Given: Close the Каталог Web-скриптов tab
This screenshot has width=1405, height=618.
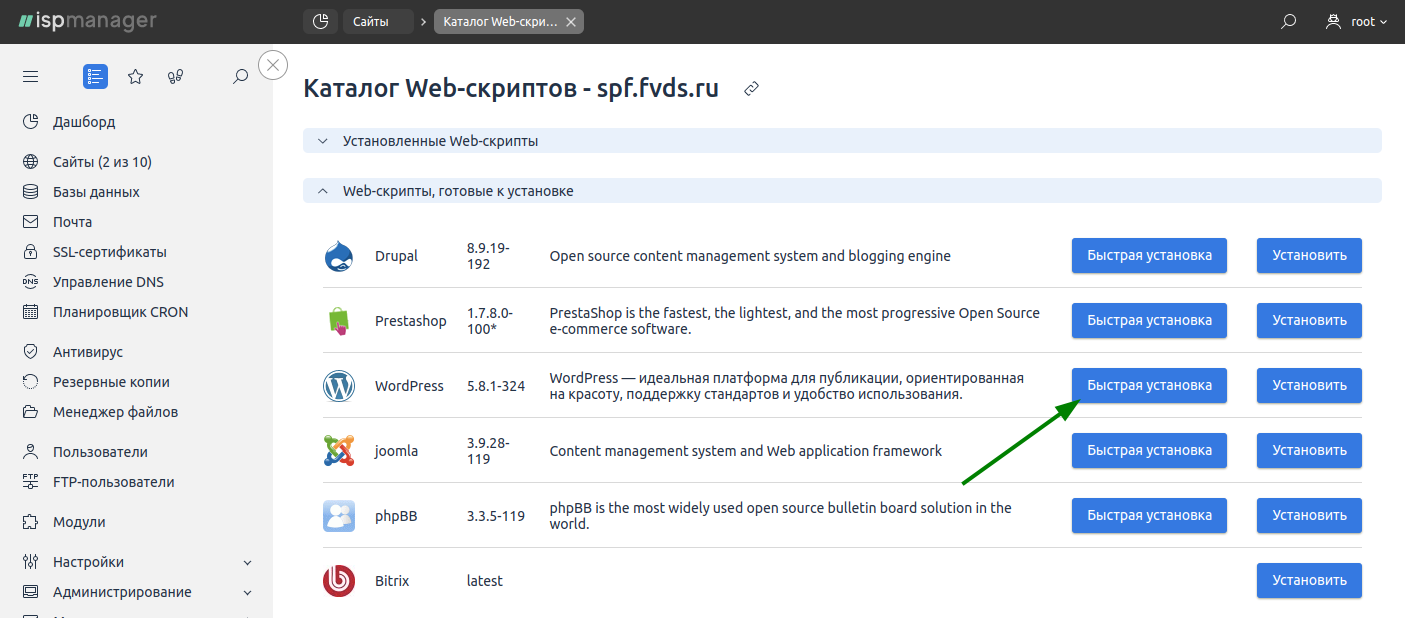Looking at the screenshot, I should point(570,22).
